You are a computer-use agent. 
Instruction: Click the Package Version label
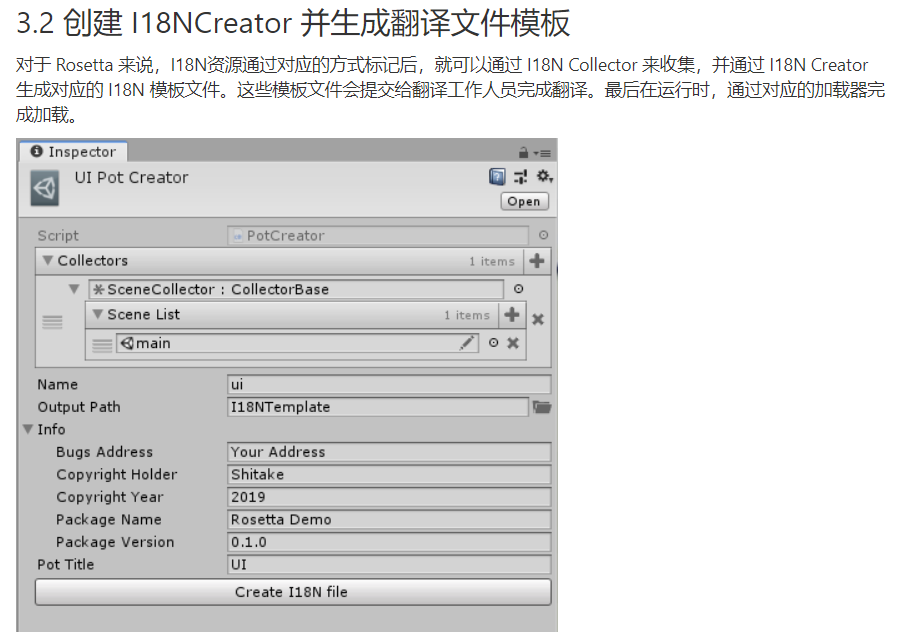tap(115, 542)
